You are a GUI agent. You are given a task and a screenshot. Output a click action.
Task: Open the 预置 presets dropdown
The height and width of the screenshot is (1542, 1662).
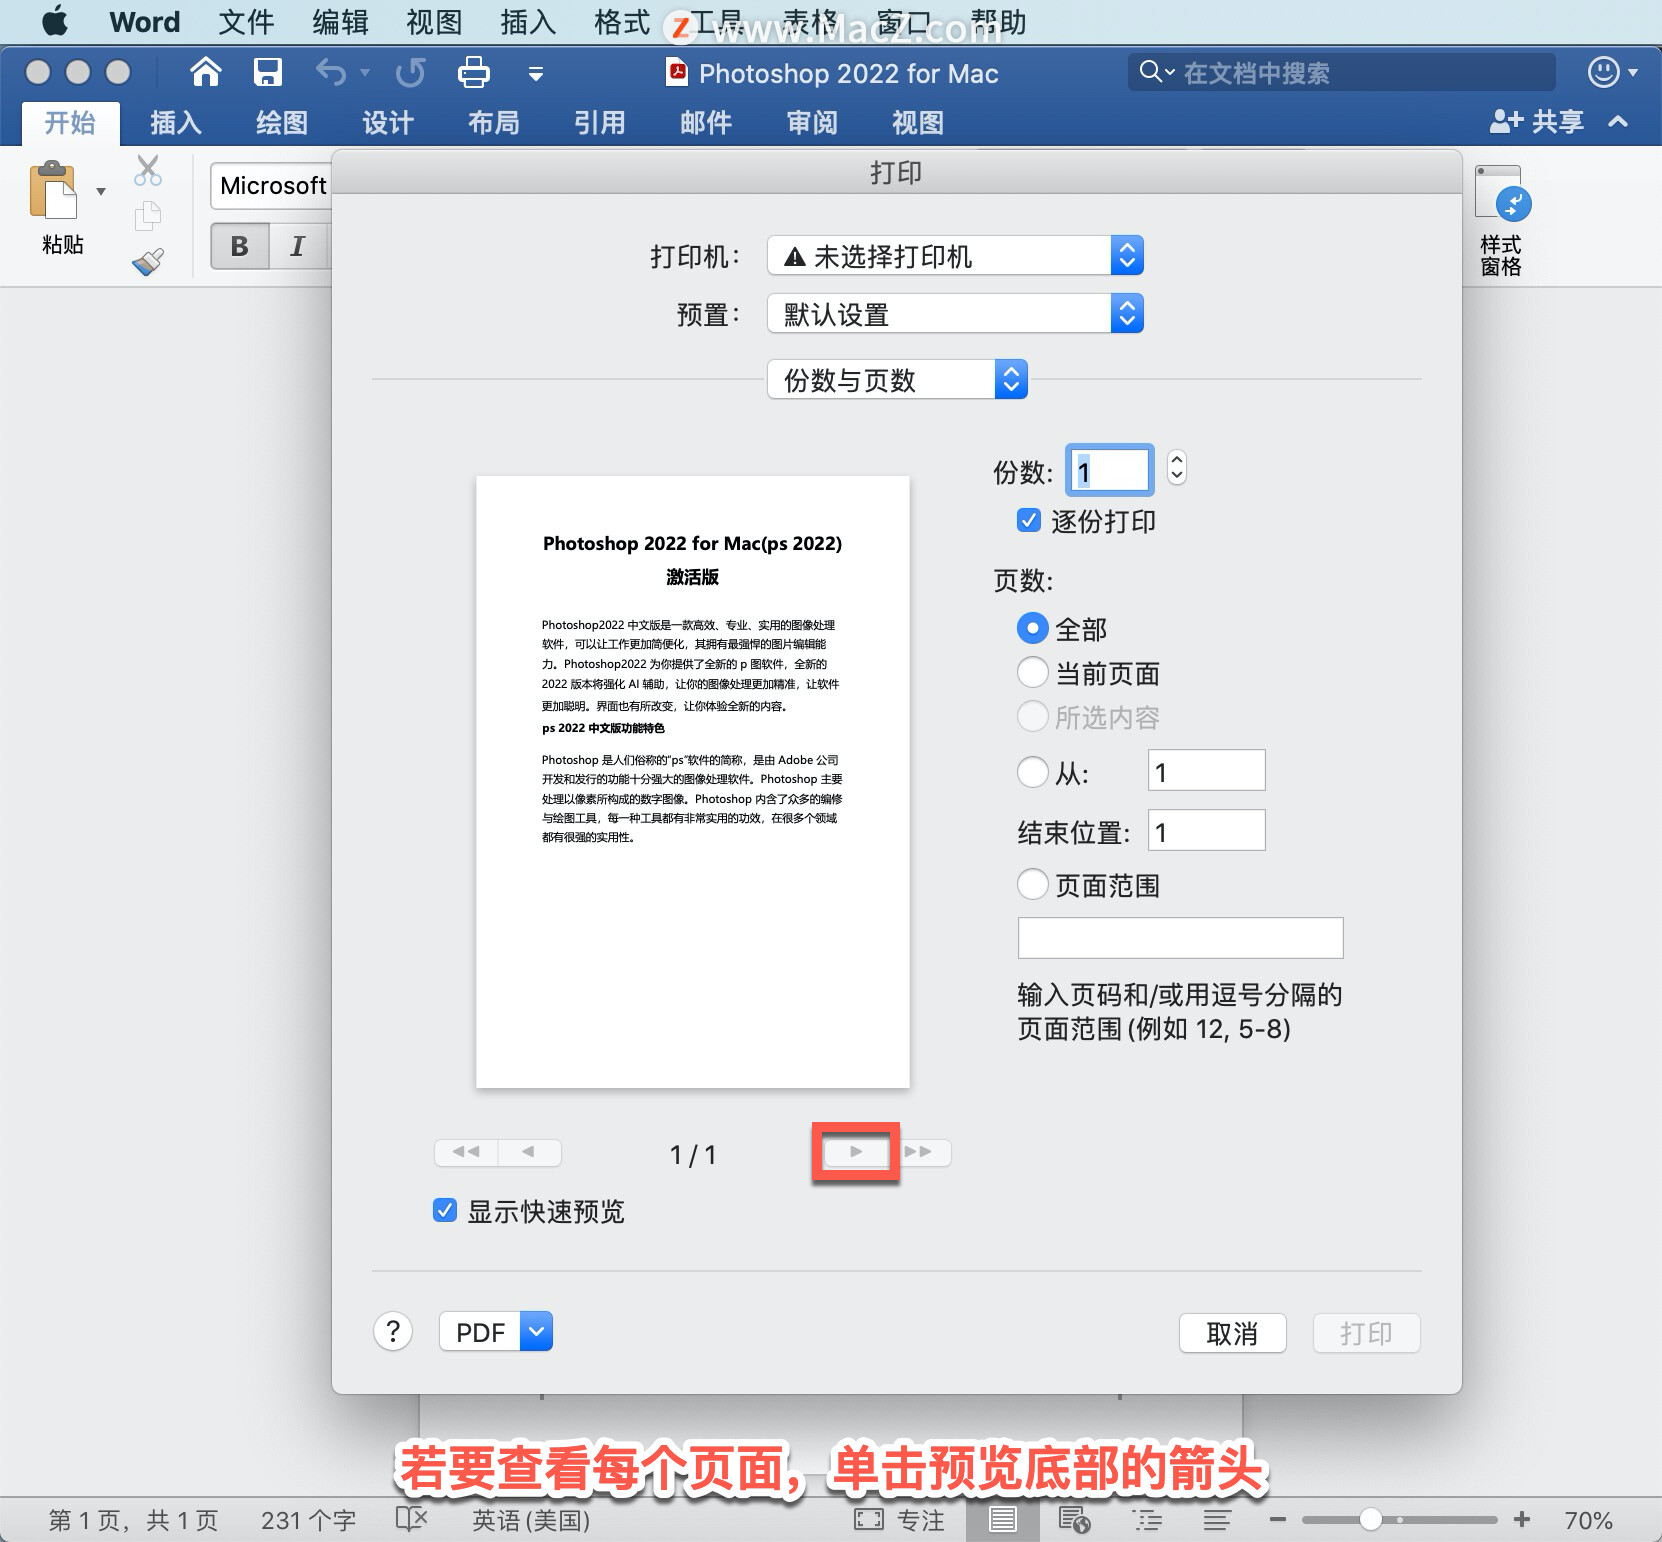coord(955,314)
